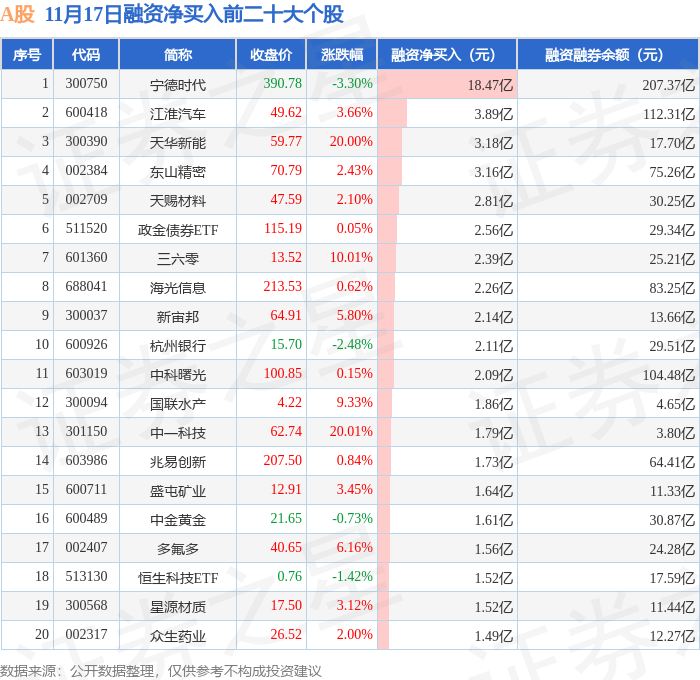Select stock name 江淮汽车

pyautogui.click(x=178, y=113)
